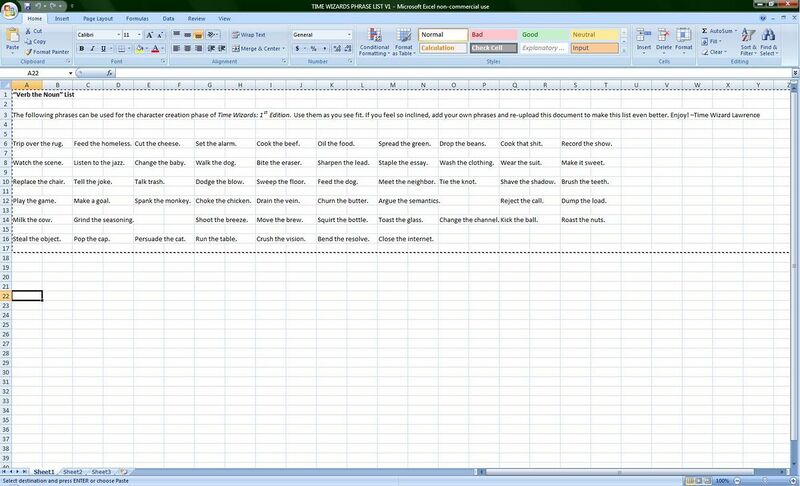This screenshot has width=800, height=486.
Task: Apply the Neutral cell style
Action: point(594,35)
